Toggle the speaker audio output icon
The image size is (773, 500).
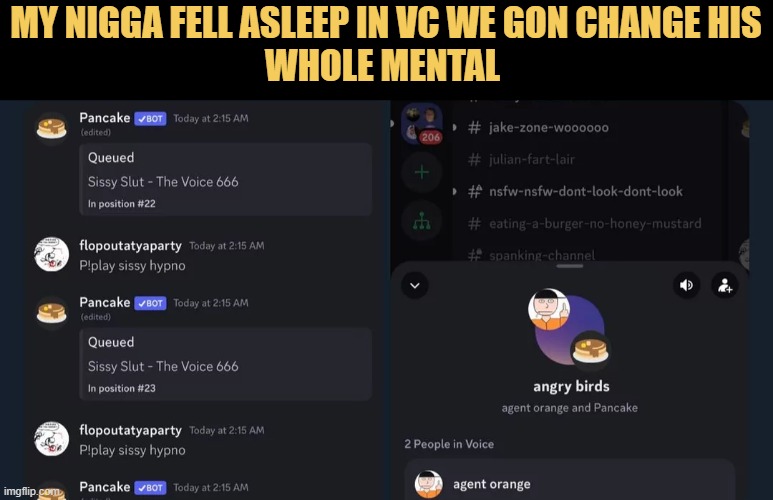pos(686,285)
